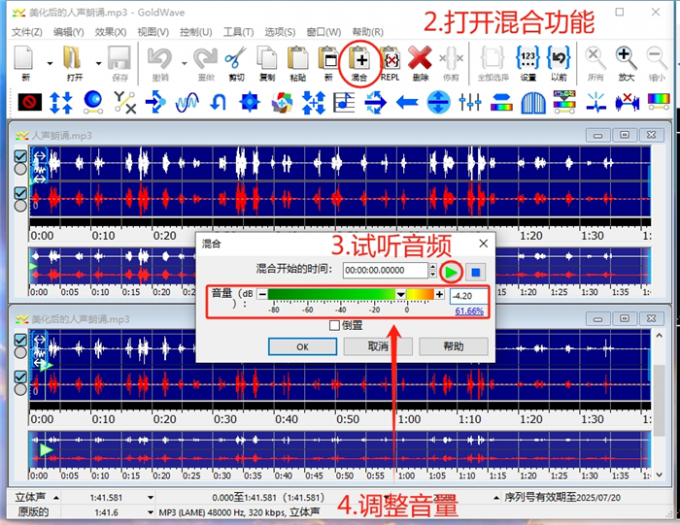Viewport: 680px width, 525px height.
Task: Click the Previous selection (以前) icon
Action: tap(559, 58)
